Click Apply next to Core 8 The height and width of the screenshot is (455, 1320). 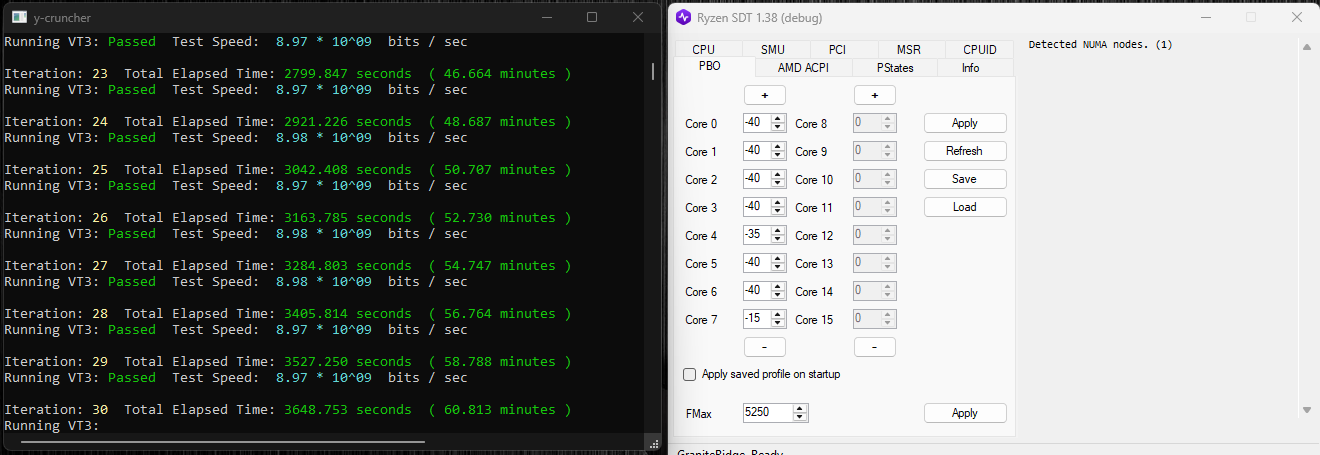point(965,123)
